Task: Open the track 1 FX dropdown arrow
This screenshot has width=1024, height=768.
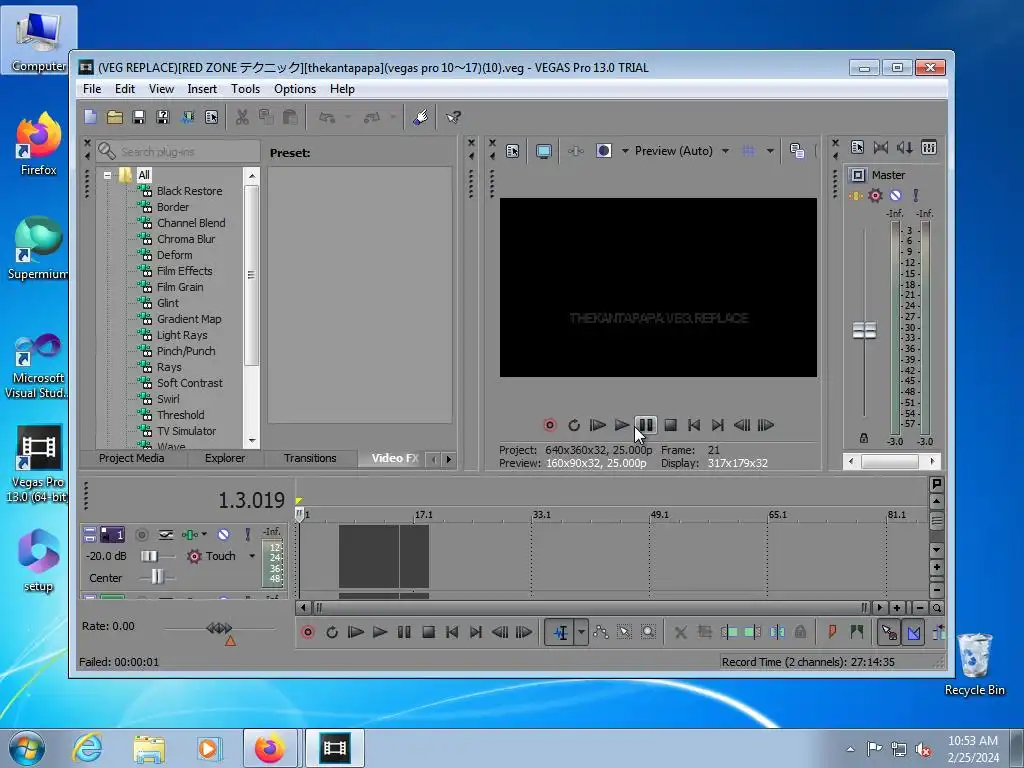Action: [x=204, y=534]
